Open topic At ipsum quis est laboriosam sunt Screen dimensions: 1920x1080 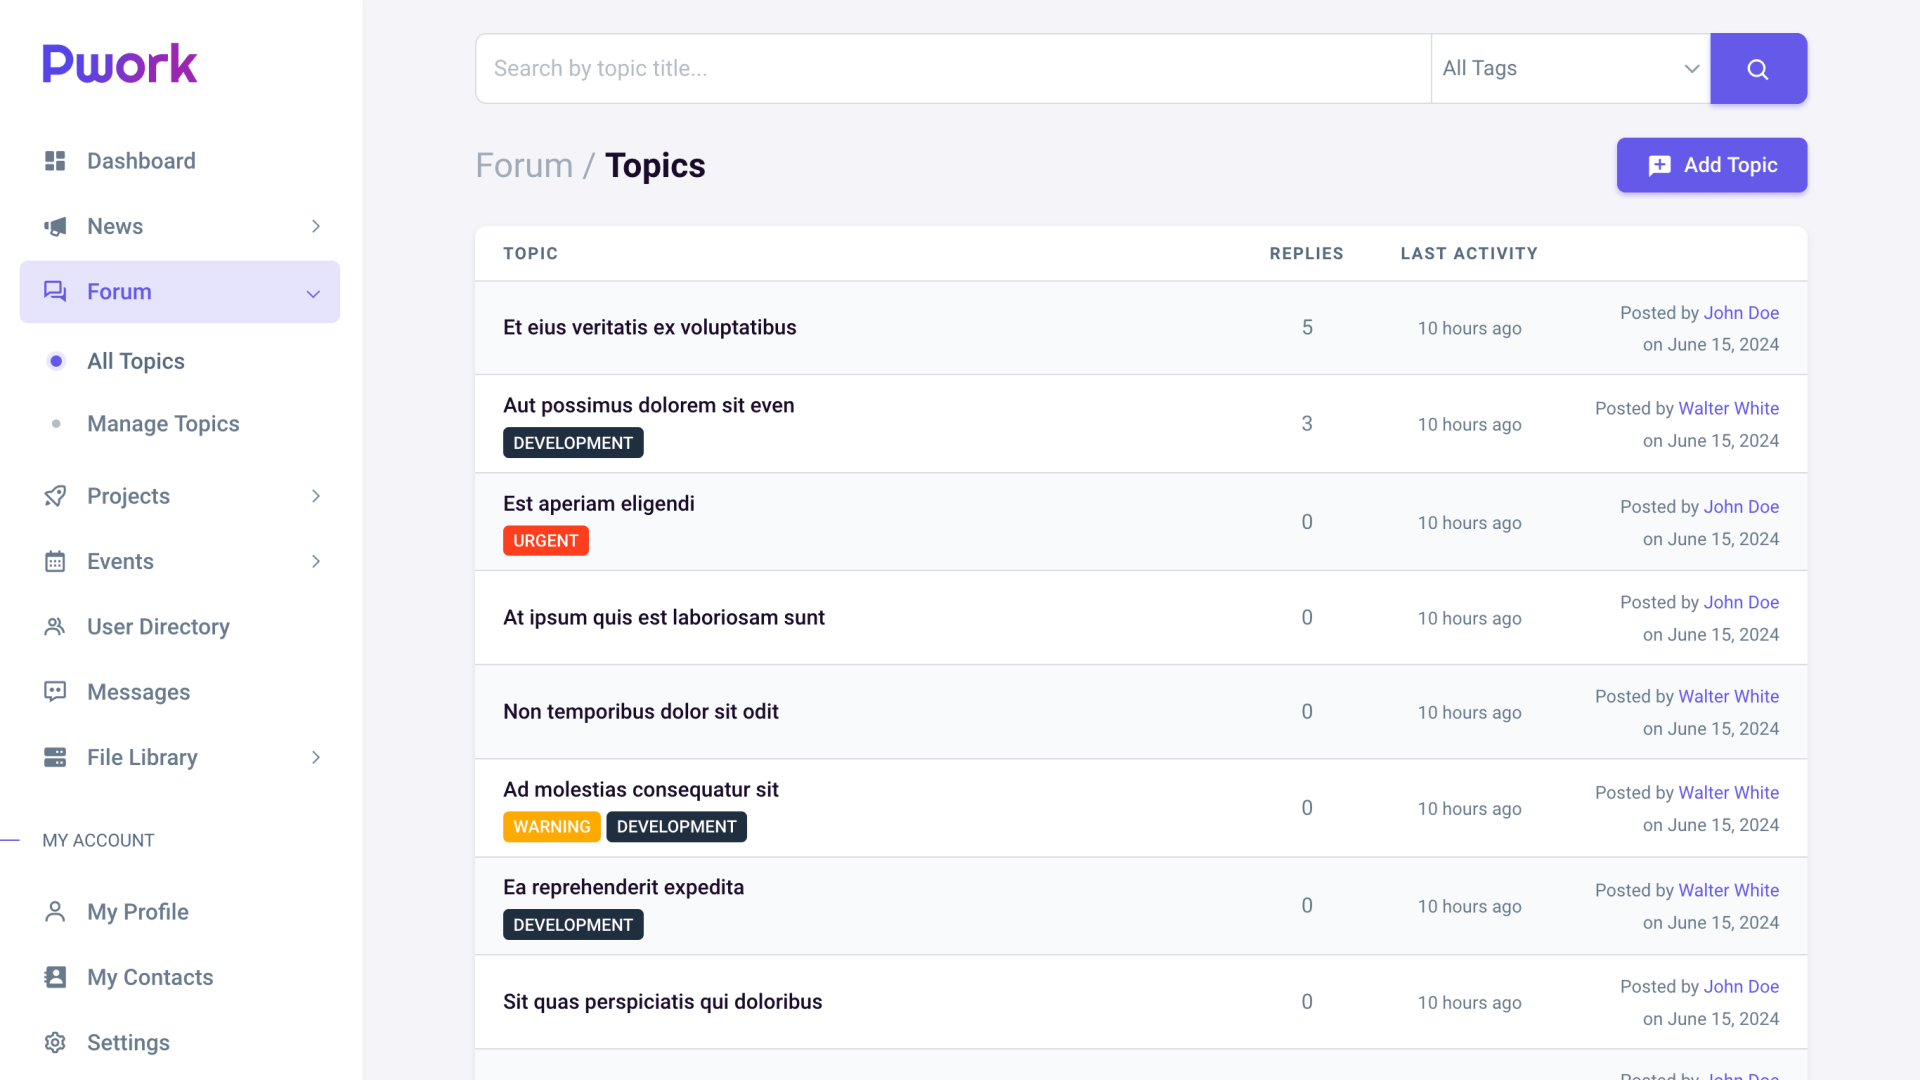click(663, 617)
